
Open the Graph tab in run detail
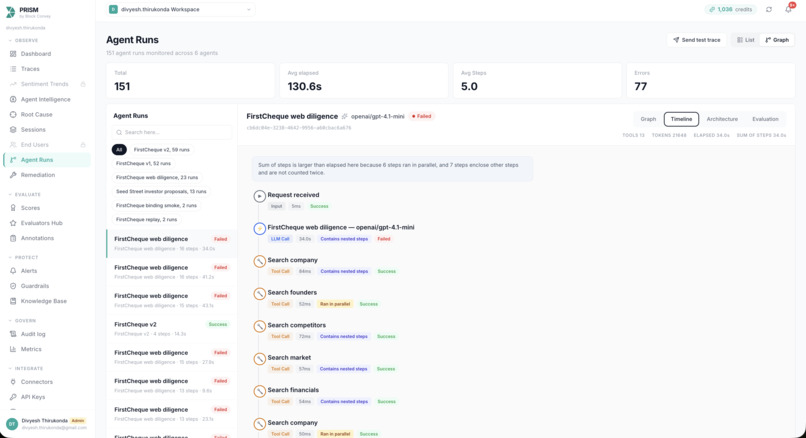(648, 119)
